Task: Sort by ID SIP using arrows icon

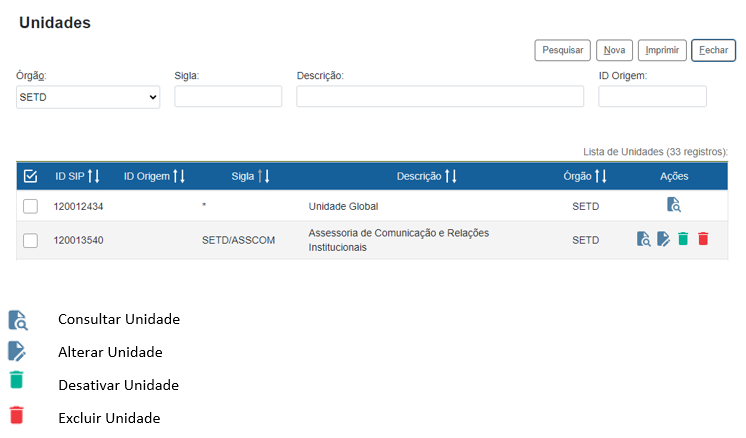Action: pyautogui.click(x=94, y=176)
